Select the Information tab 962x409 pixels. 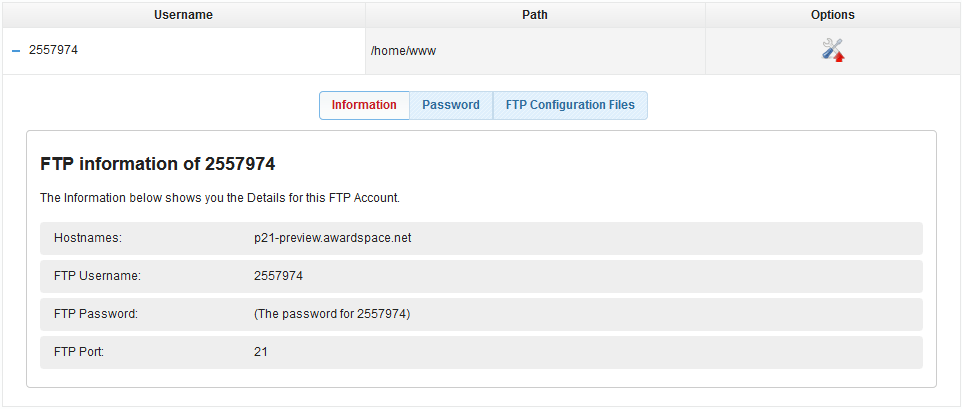pyautogui.click(x=364, y=105)
